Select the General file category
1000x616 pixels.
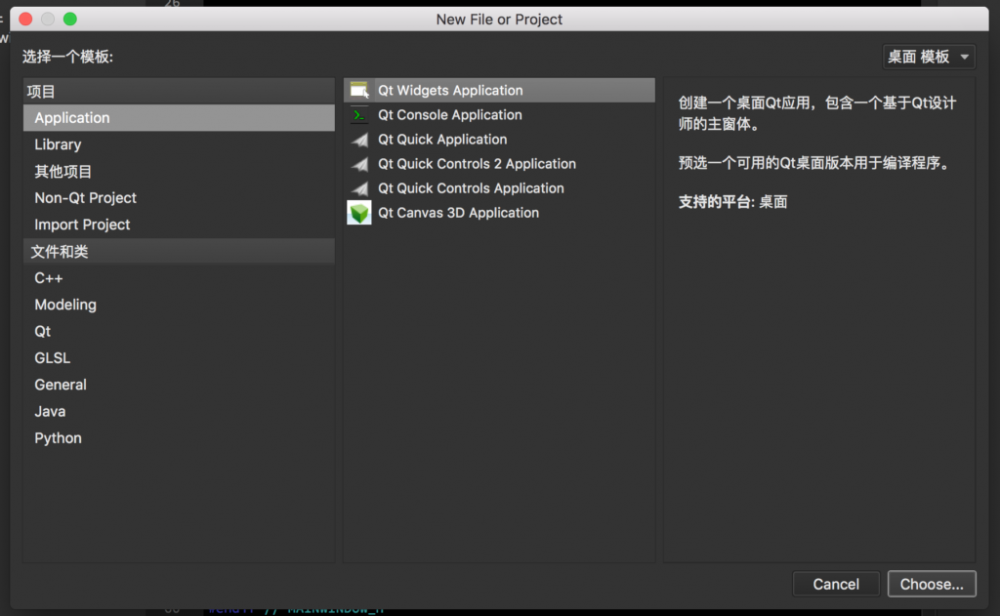click(179, 385)
